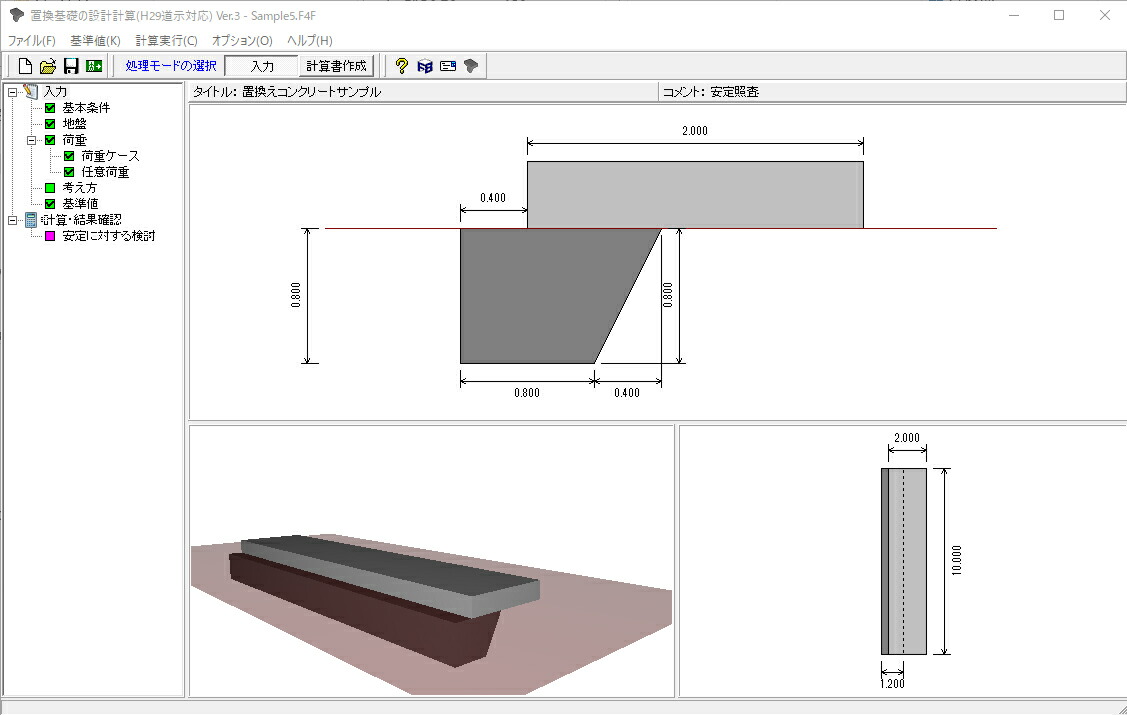Toggle the 地盤 green checkbox
The width and height of the screenshot is (1127, 715).
pyautogui.click(x=50, y=124)
